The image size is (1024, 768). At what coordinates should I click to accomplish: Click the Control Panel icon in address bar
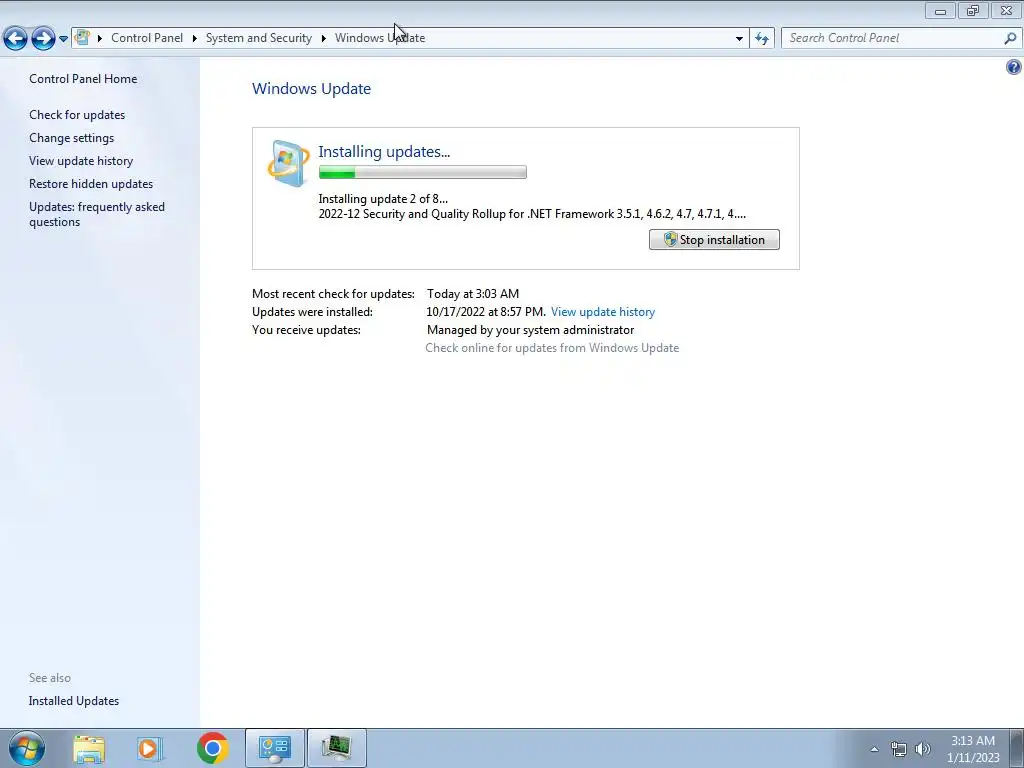(82, 37)
